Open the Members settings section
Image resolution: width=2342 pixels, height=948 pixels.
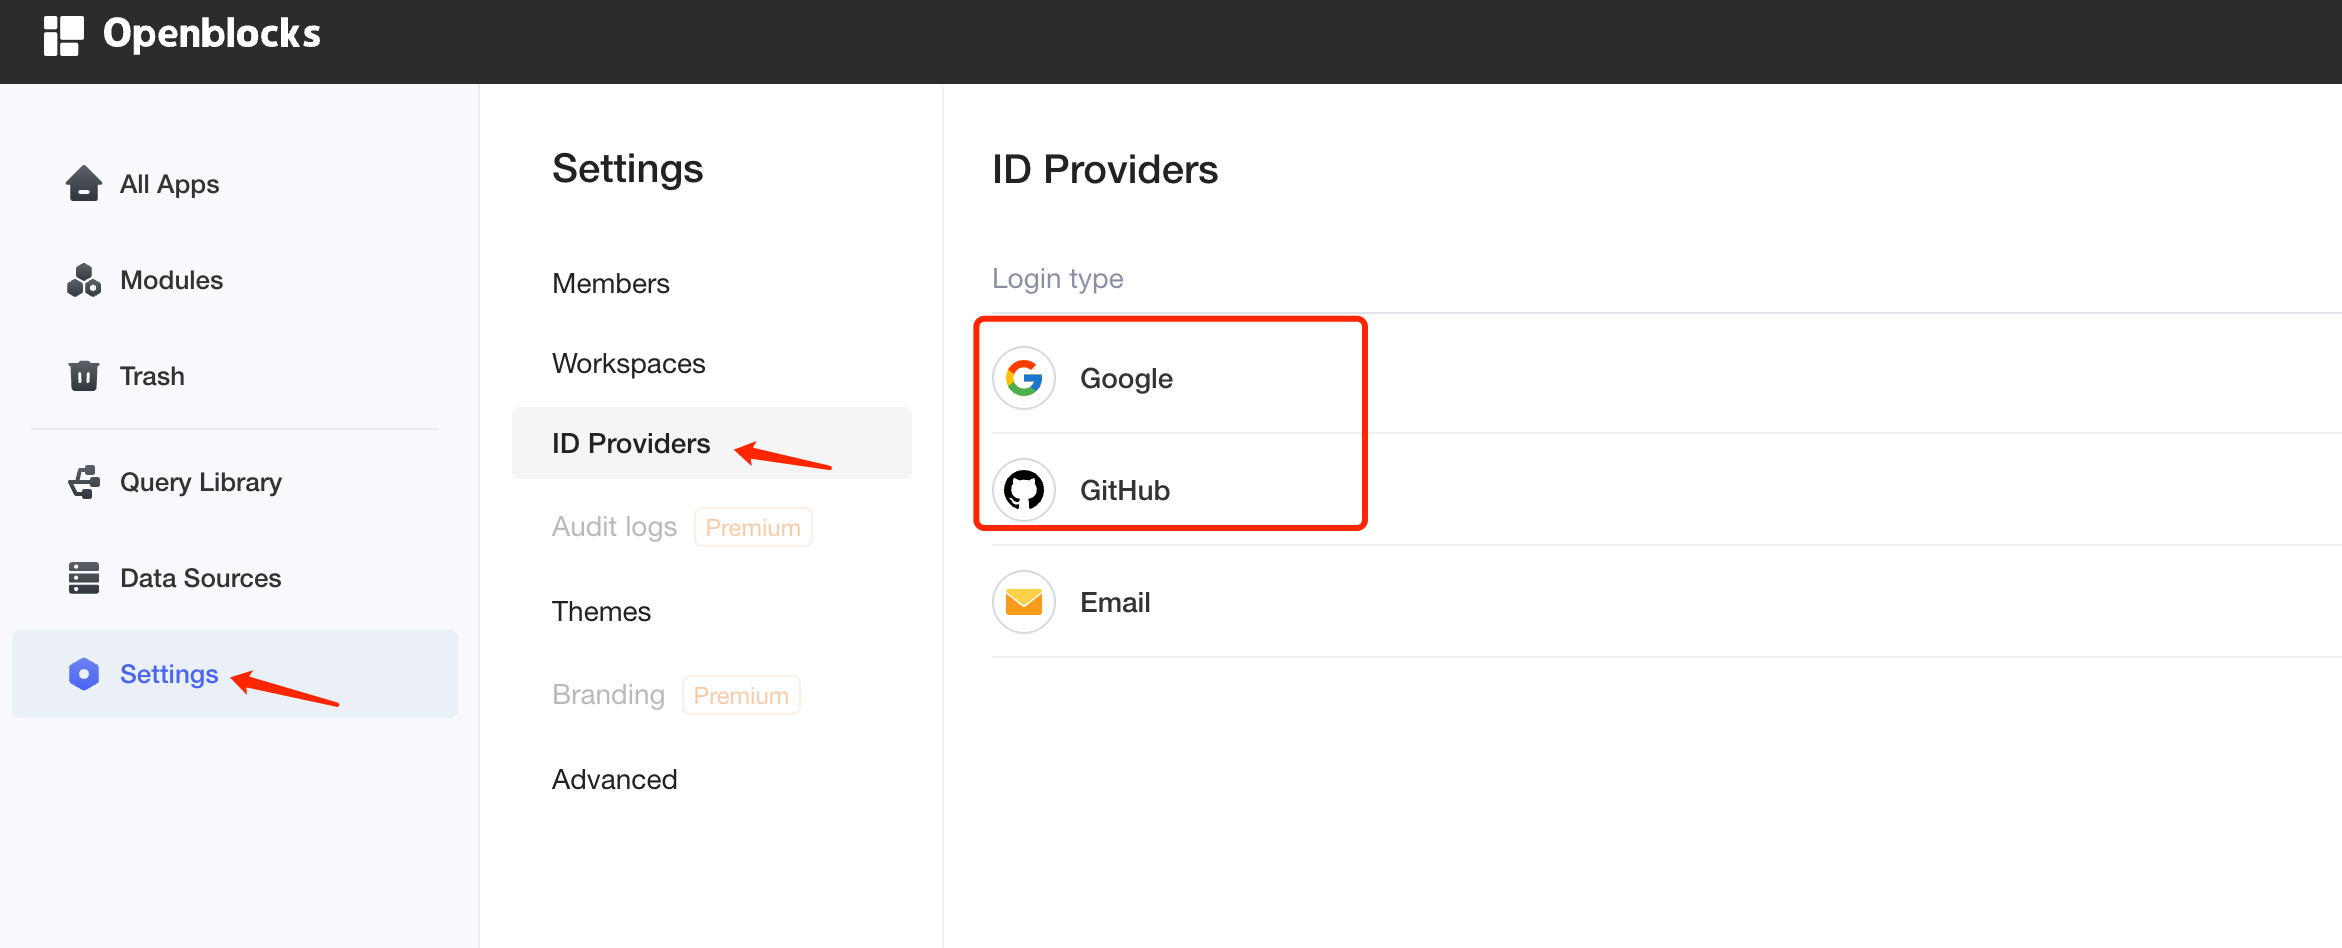(610, 283)
